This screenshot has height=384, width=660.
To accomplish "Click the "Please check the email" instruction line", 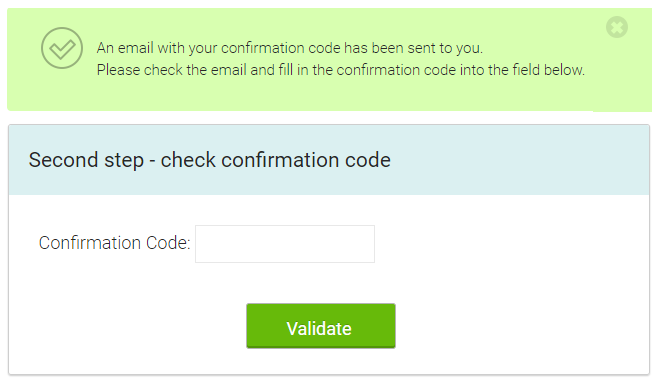I will [341, 70].
